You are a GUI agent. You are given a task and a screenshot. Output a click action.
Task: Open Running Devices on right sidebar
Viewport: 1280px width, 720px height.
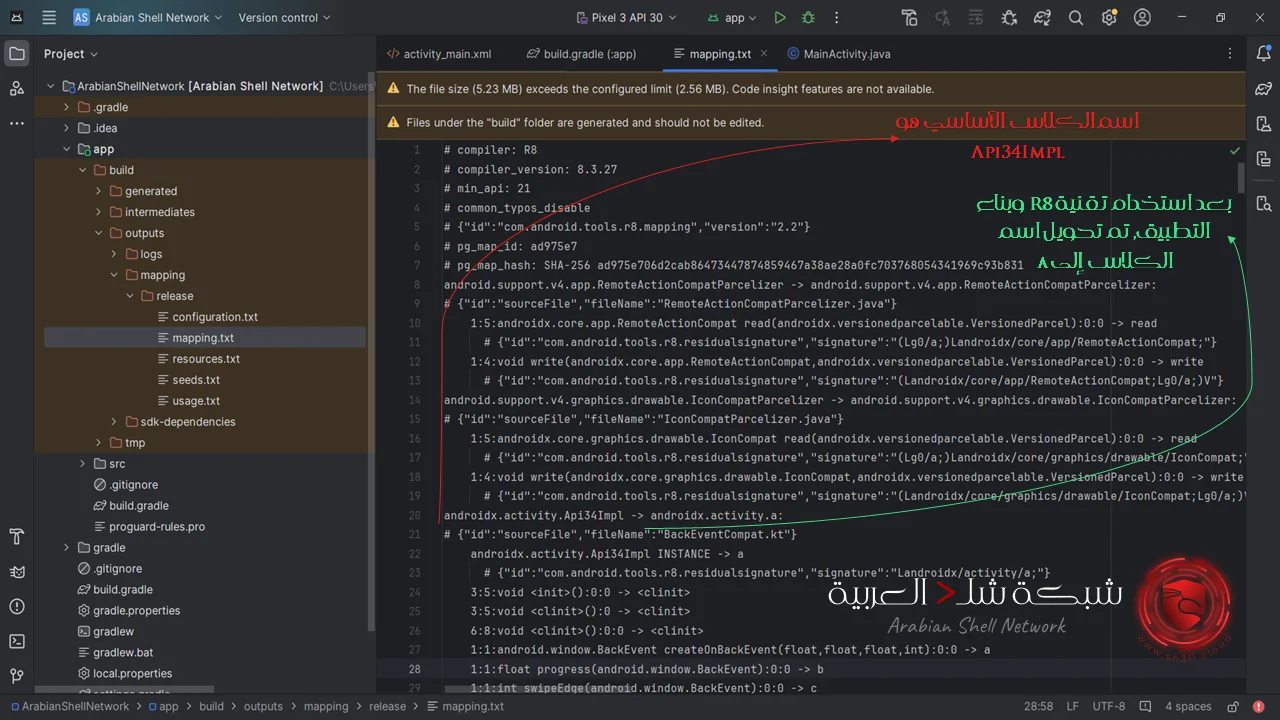point(1263,159)
